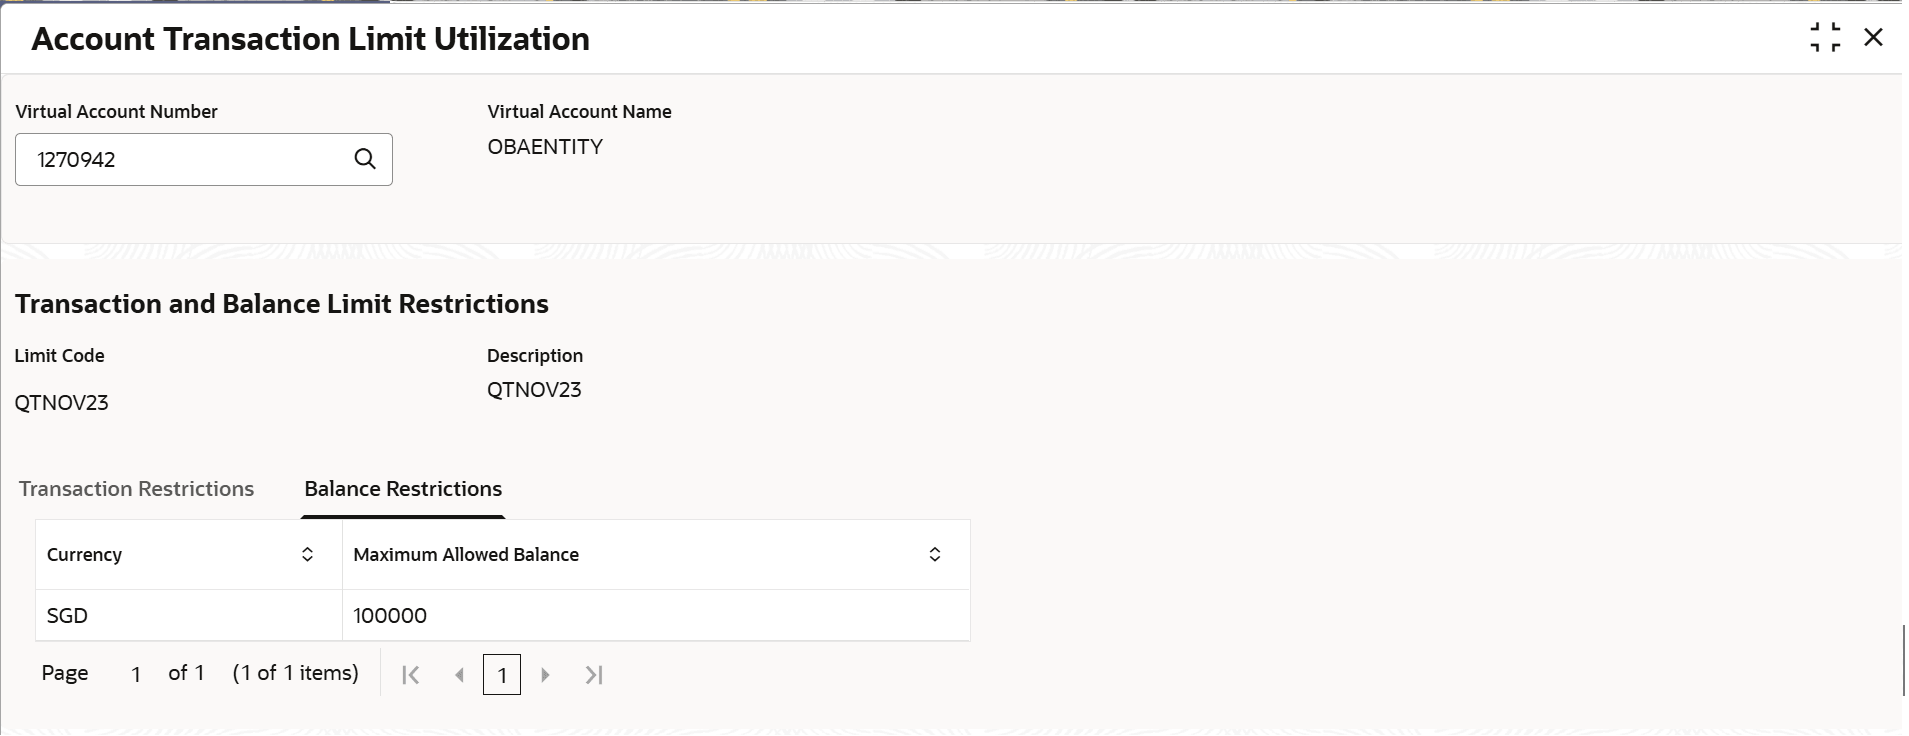This screenshot has width=1909, height=736.
Task: Click the page 1 pagination button
Action: click(502, 675)
